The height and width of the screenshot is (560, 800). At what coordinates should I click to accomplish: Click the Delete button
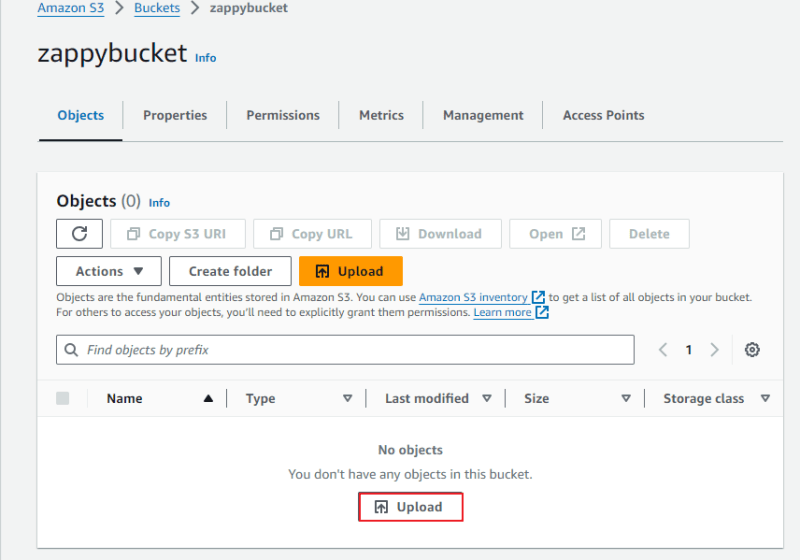click(x=649, y=234)
